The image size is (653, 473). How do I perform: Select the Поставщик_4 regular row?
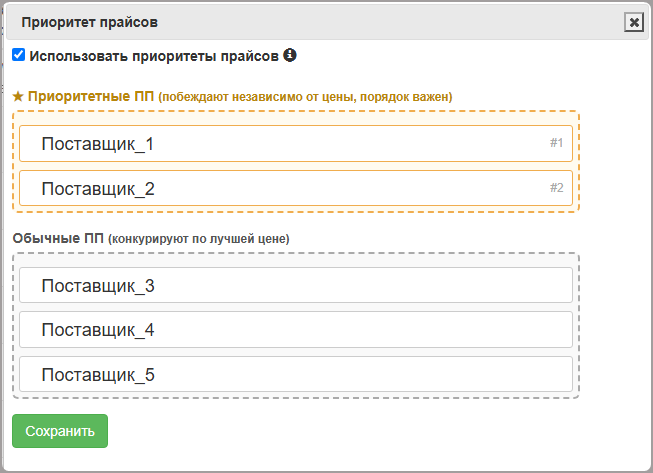(x=296, y=330)
